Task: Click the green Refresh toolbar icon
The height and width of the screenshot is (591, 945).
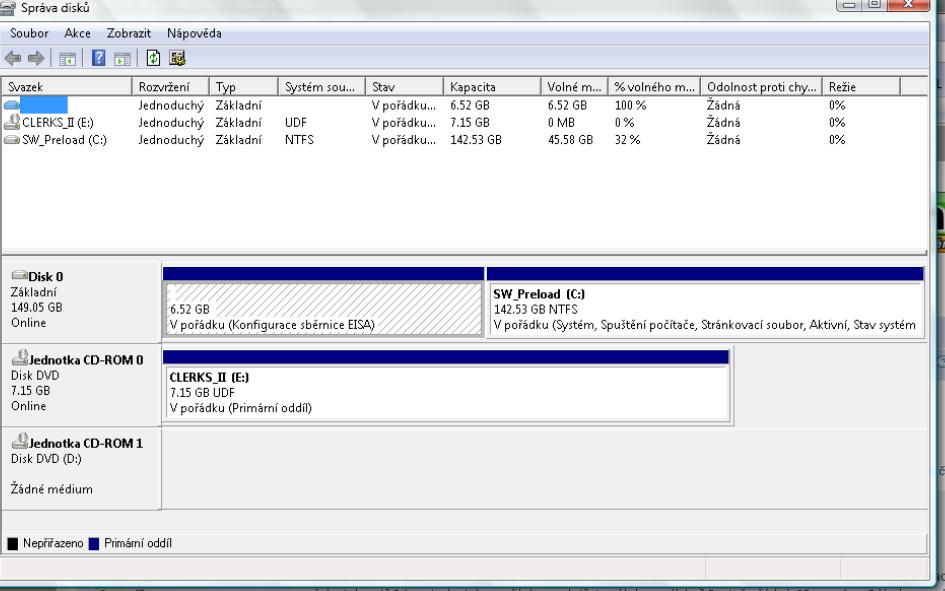Action: [x=151, y=56]
